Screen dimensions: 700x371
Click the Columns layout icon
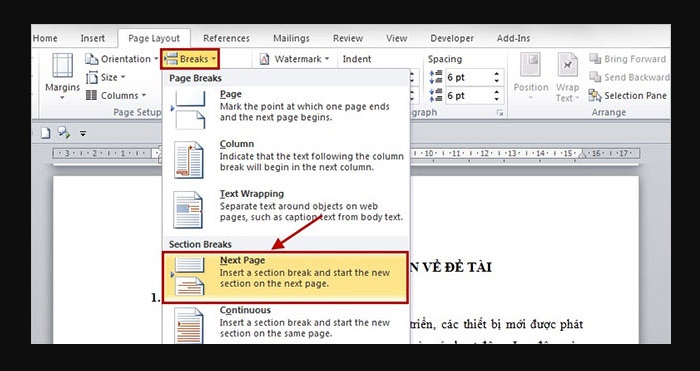click(92, 96)
